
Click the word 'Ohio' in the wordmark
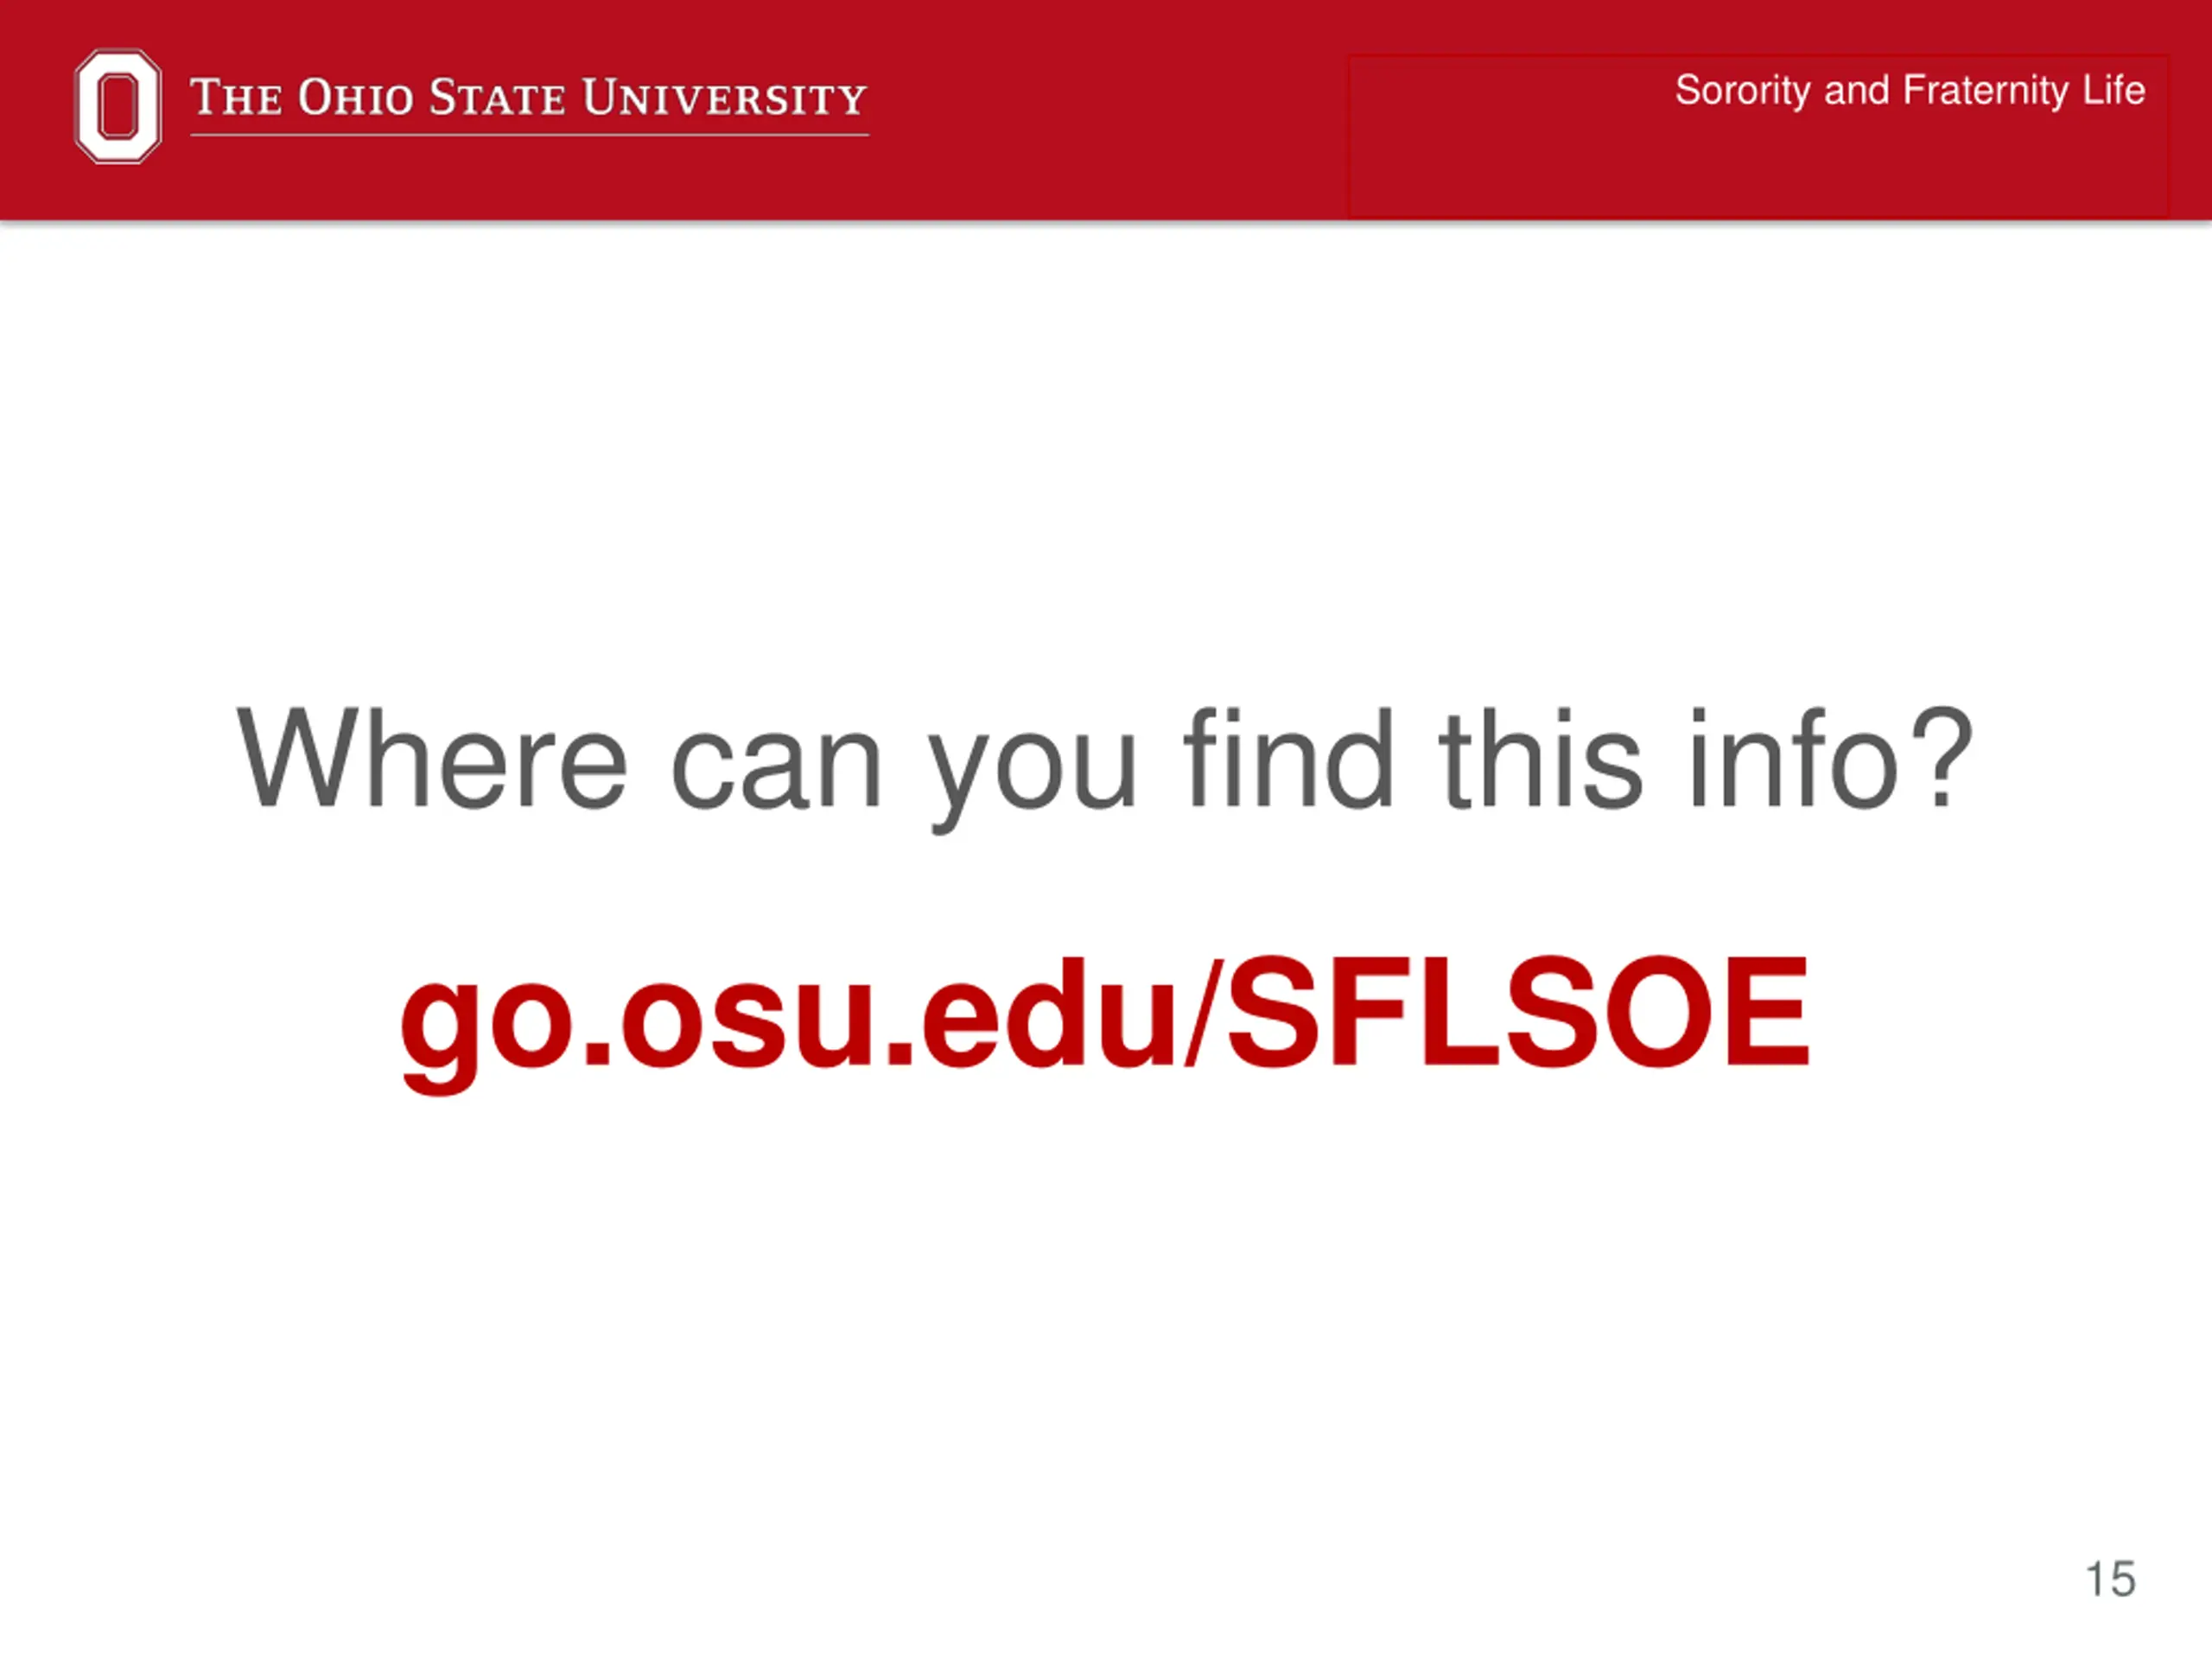pos(356,98)
